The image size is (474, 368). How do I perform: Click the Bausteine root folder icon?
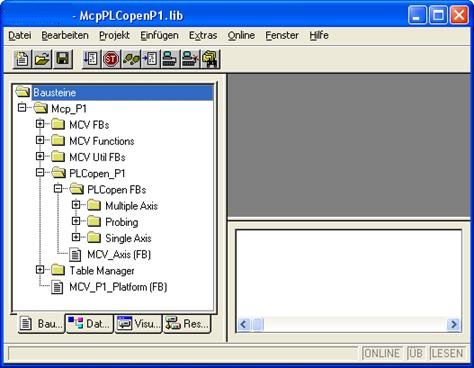[22, 92]
